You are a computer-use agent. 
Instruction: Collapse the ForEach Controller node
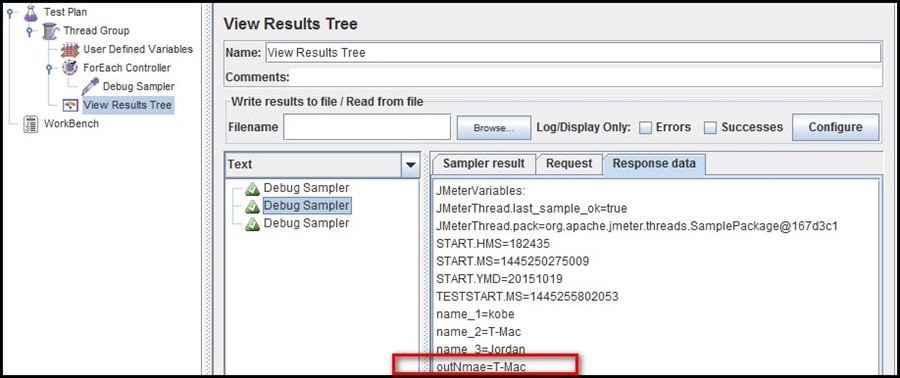49,68
